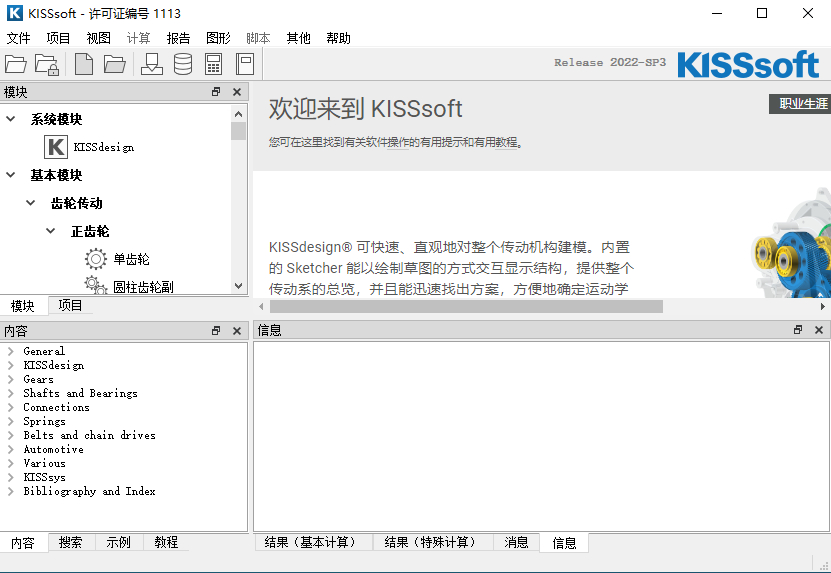Open the 结果（特殊计算）tab
Viewport: 831px width, 573px height.
[x=433, y=542]
